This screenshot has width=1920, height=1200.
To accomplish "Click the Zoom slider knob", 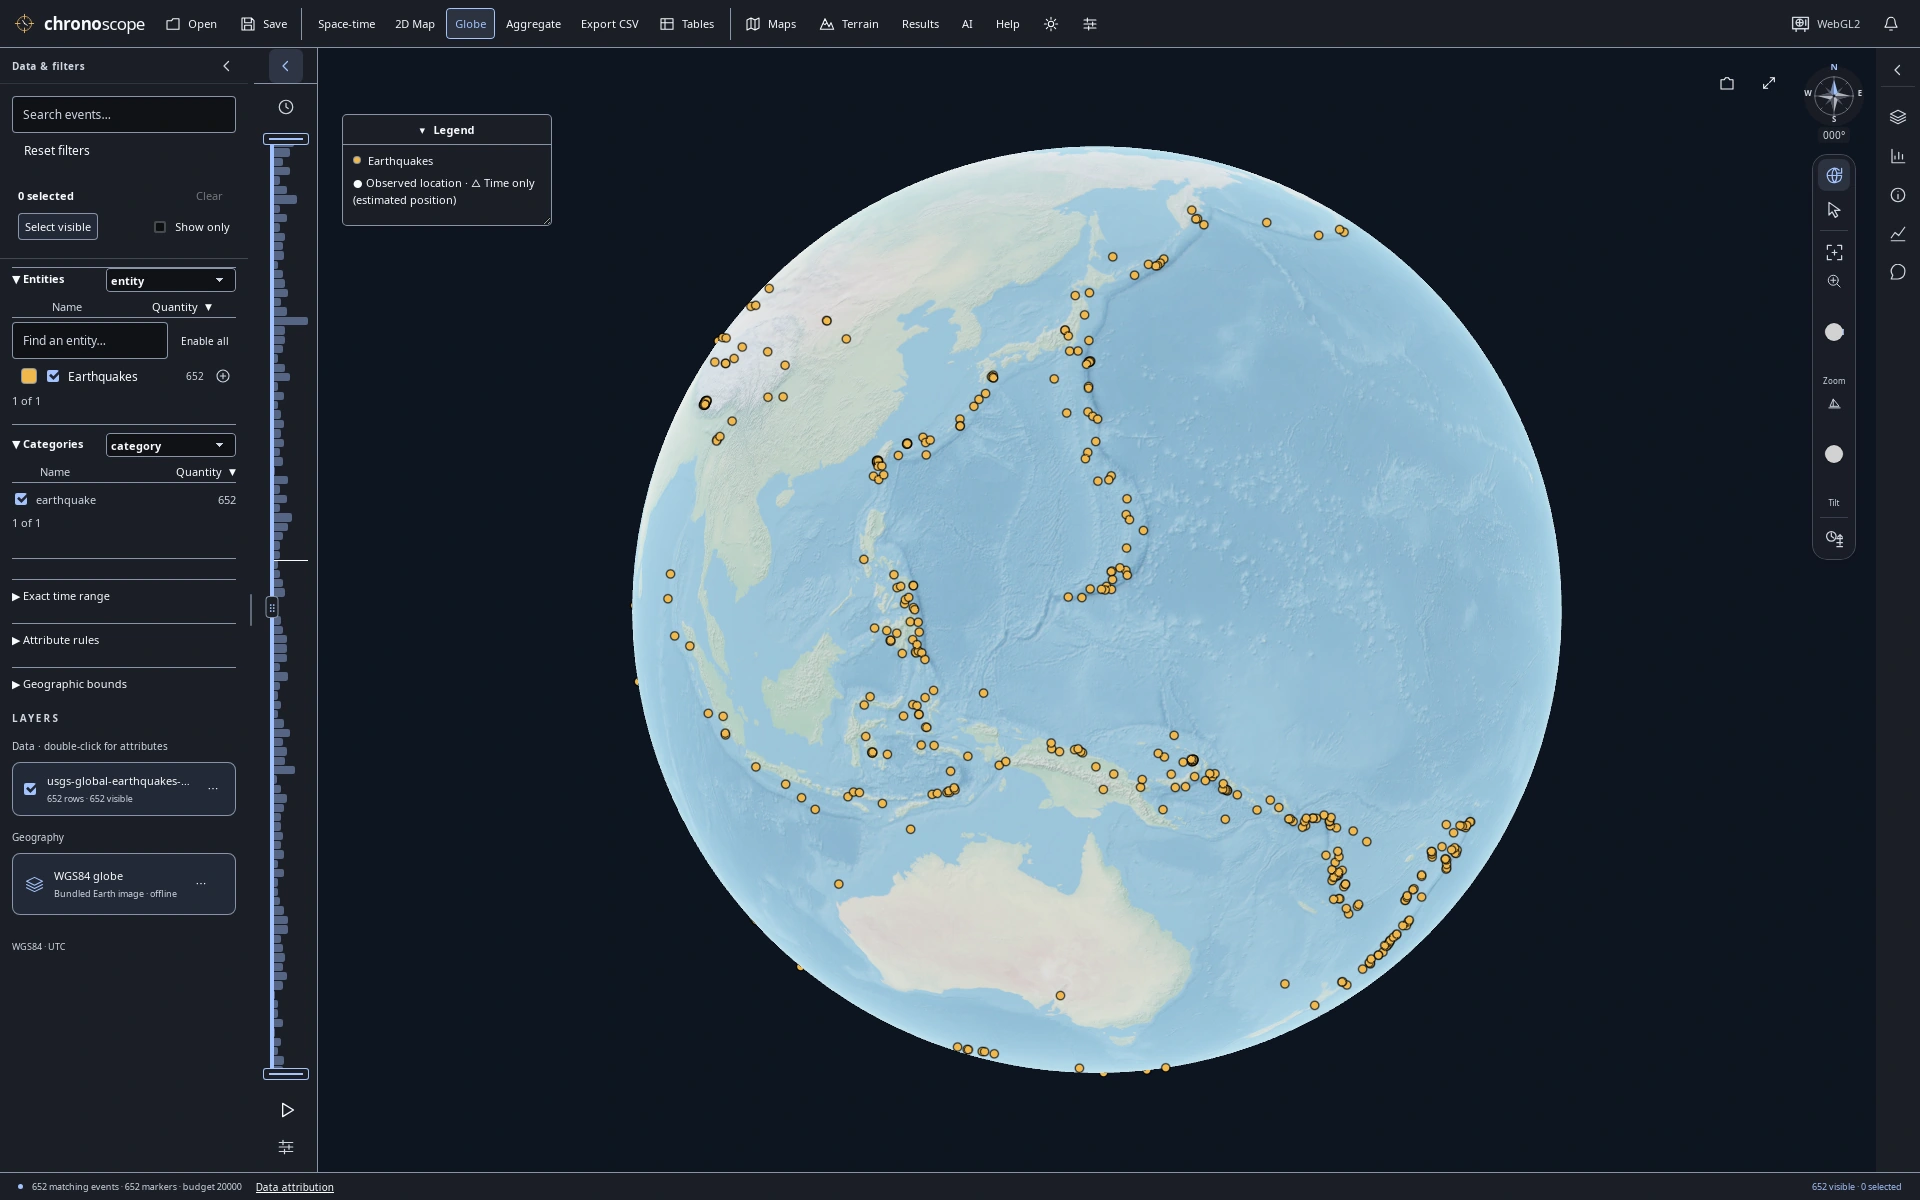I will [x=1834, y=332].
